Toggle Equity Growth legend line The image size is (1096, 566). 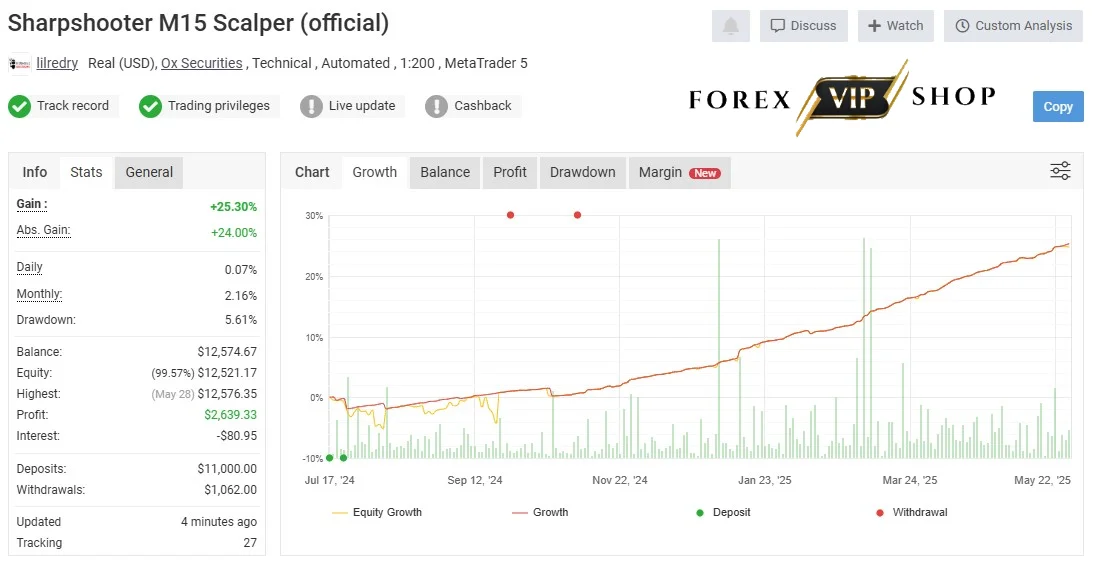pyautogui.click(x=377, y=512)
